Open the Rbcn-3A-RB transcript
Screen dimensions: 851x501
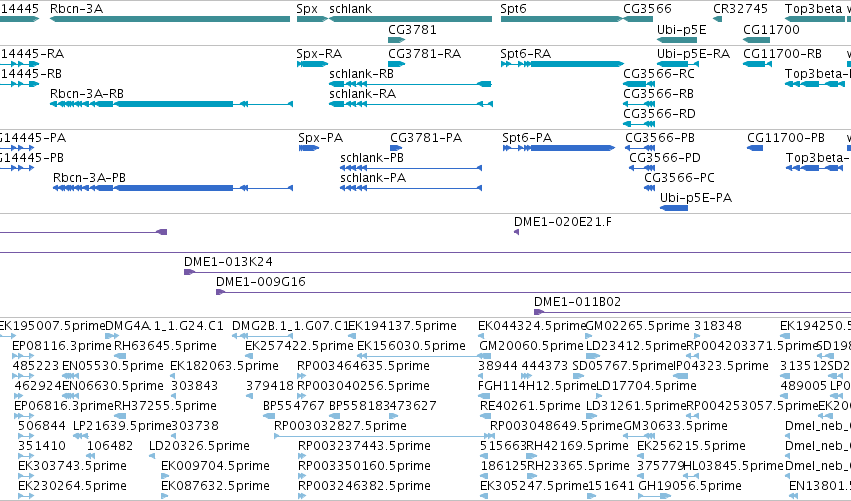pos(172,104)
